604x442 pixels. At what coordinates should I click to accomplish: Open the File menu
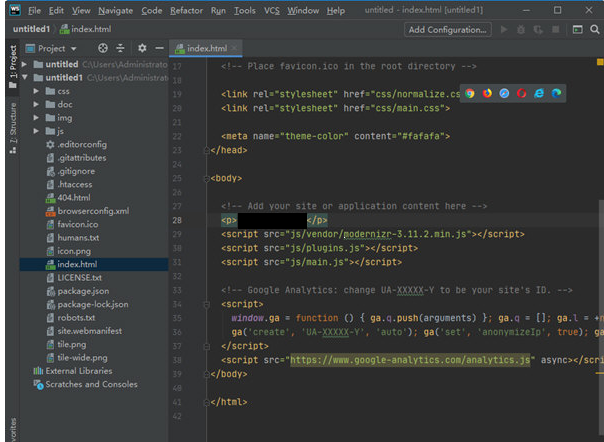click(x=34, y=10)
